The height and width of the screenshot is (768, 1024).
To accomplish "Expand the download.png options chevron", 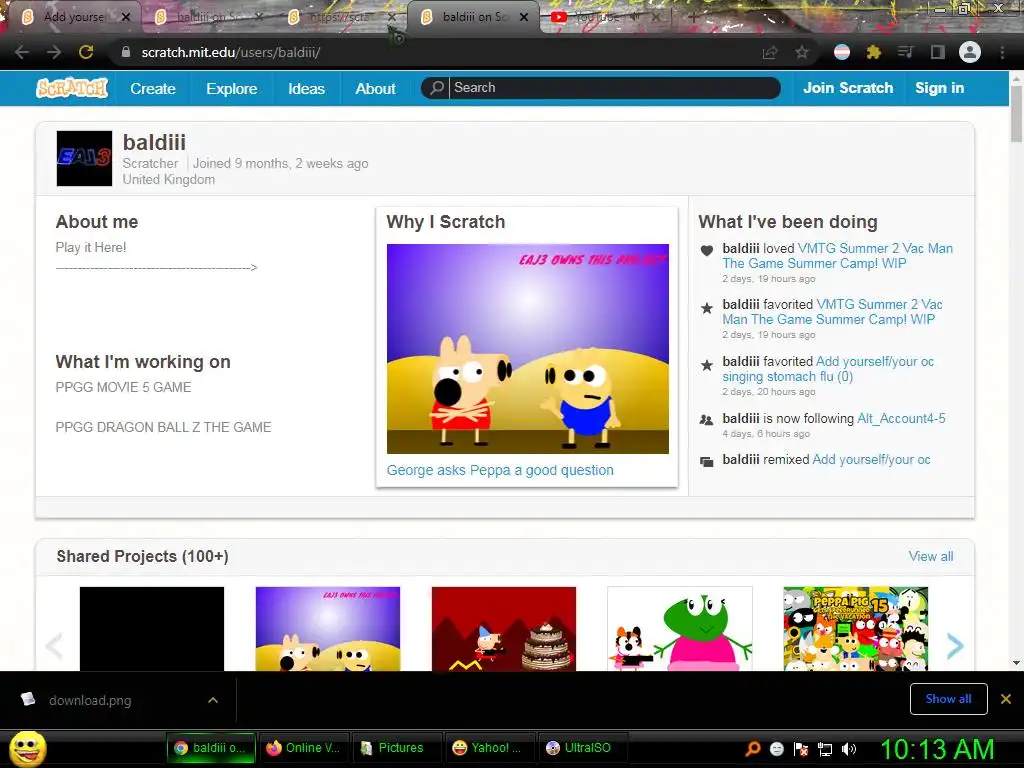I will click(213, 700).
